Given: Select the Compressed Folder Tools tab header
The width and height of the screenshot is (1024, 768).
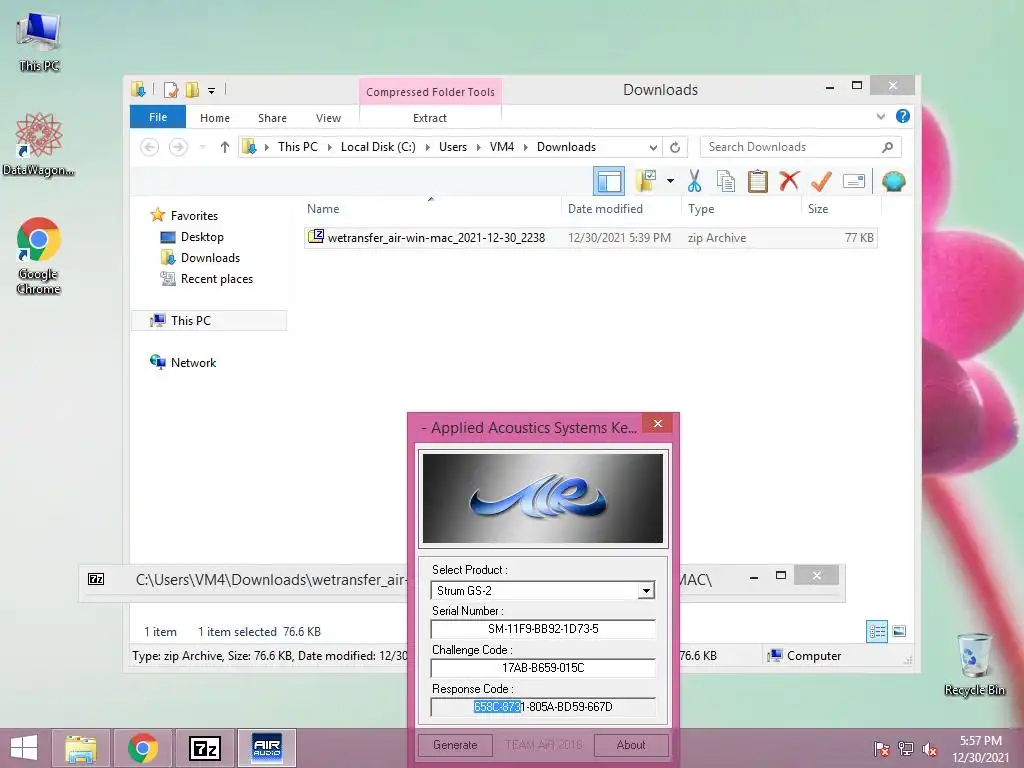Looking at the screenshot, I should (x=430, y=92).
